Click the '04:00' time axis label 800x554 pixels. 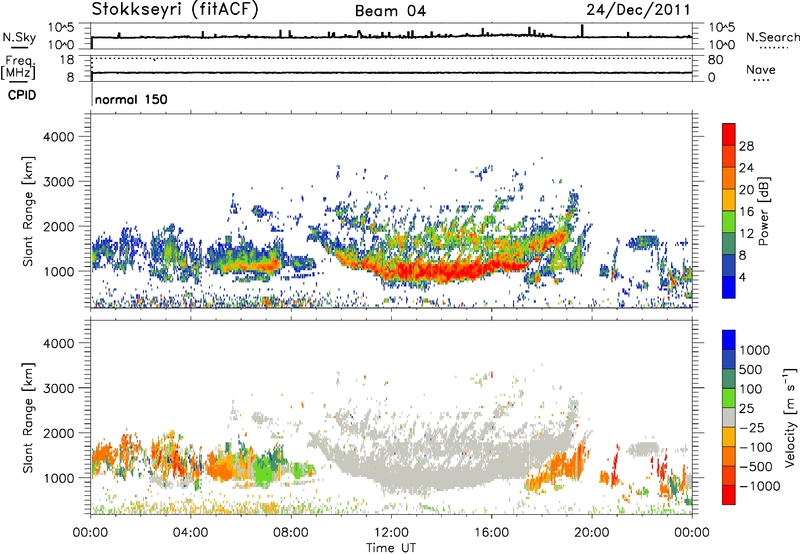(190, 533)
